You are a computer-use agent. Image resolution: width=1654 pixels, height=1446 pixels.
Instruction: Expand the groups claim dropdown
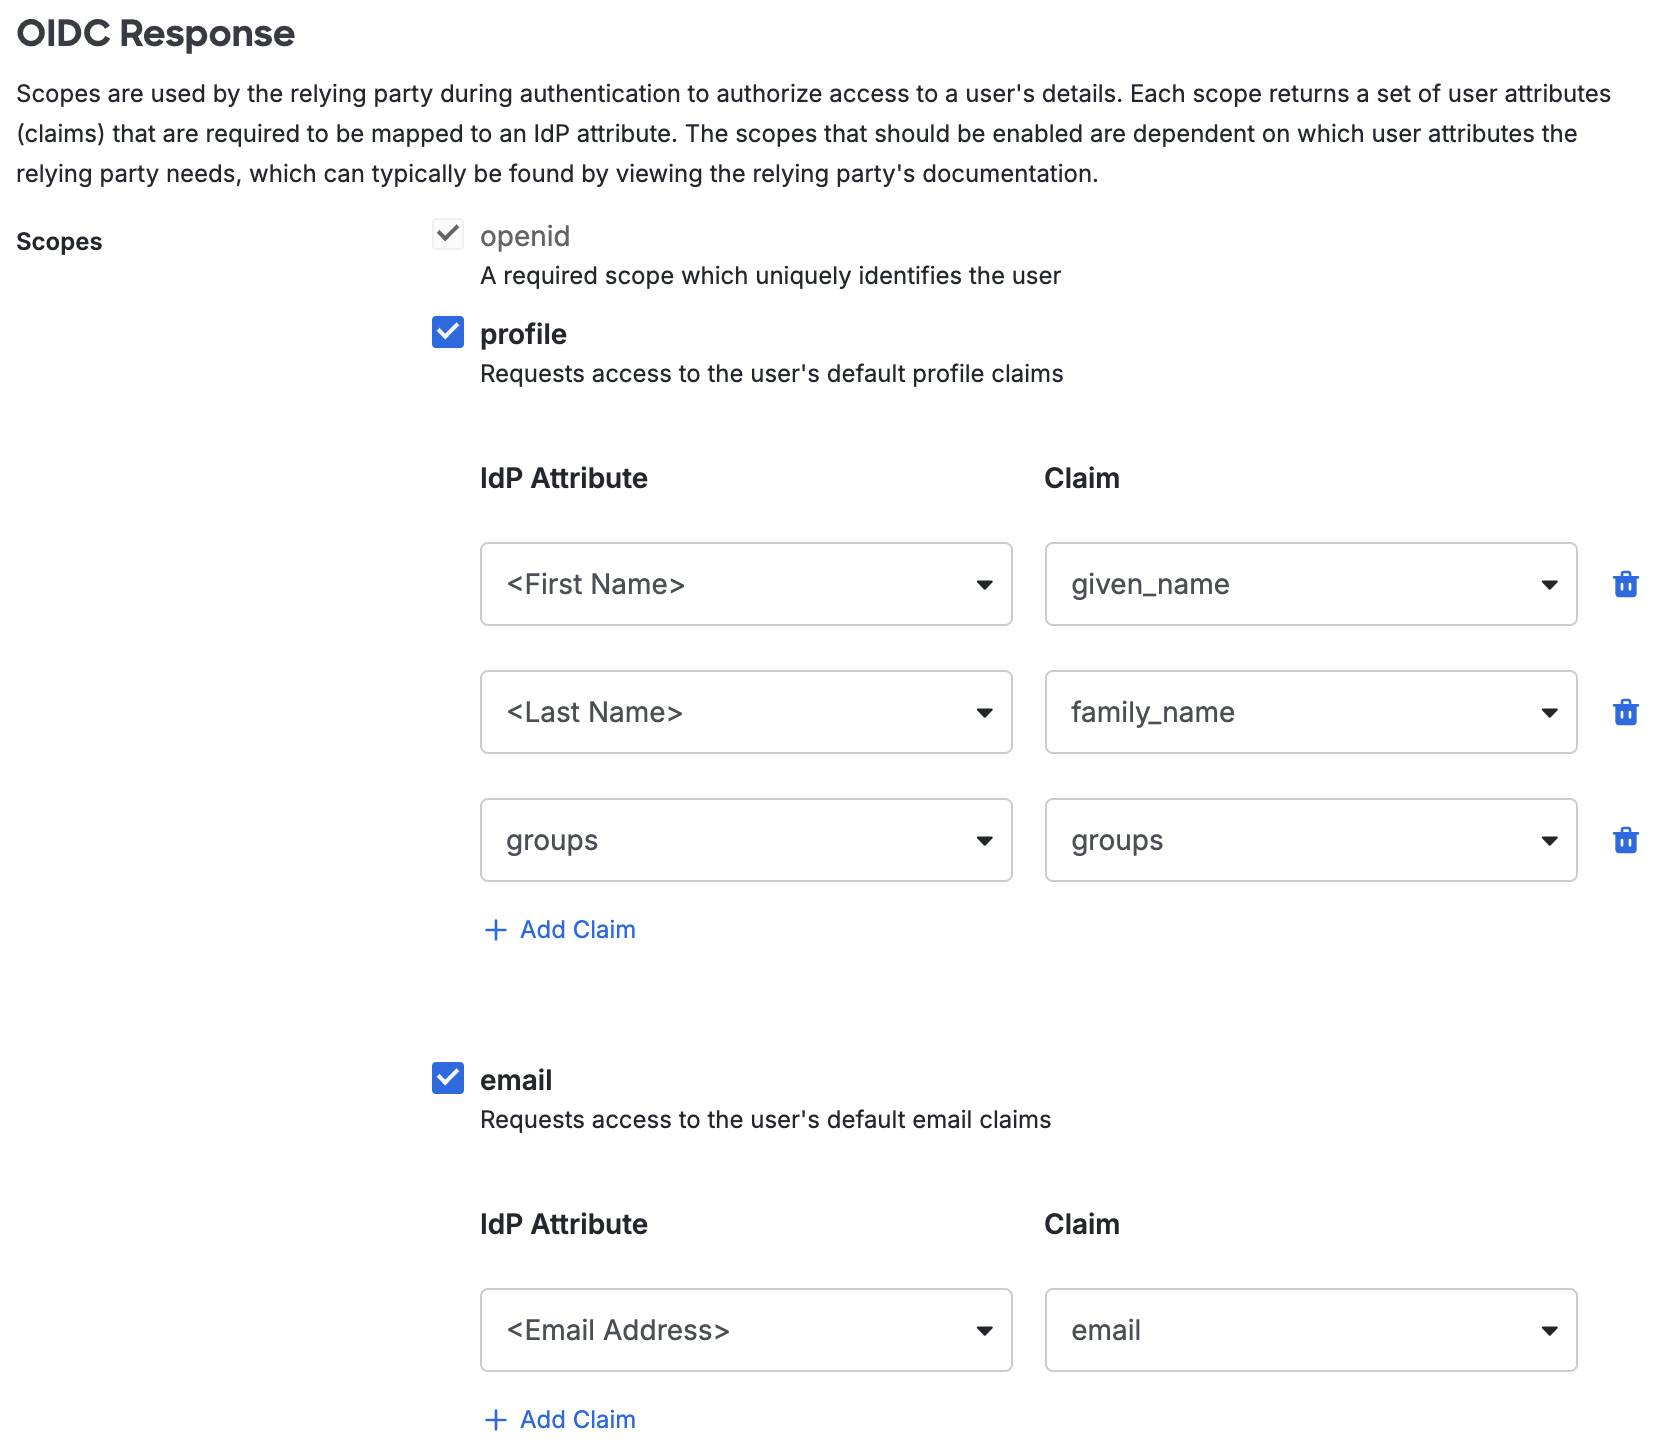pyautogui.click(x=1549, y=840)
